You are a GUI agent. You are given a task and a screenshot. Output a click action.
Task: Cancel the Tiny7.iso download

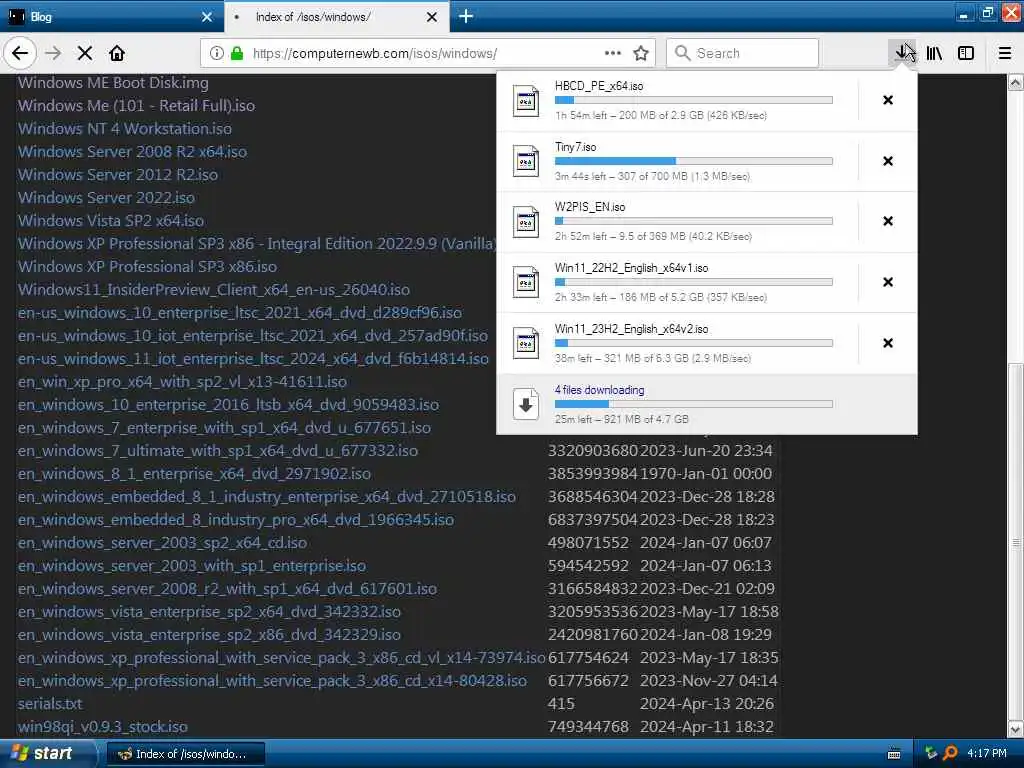888,161
